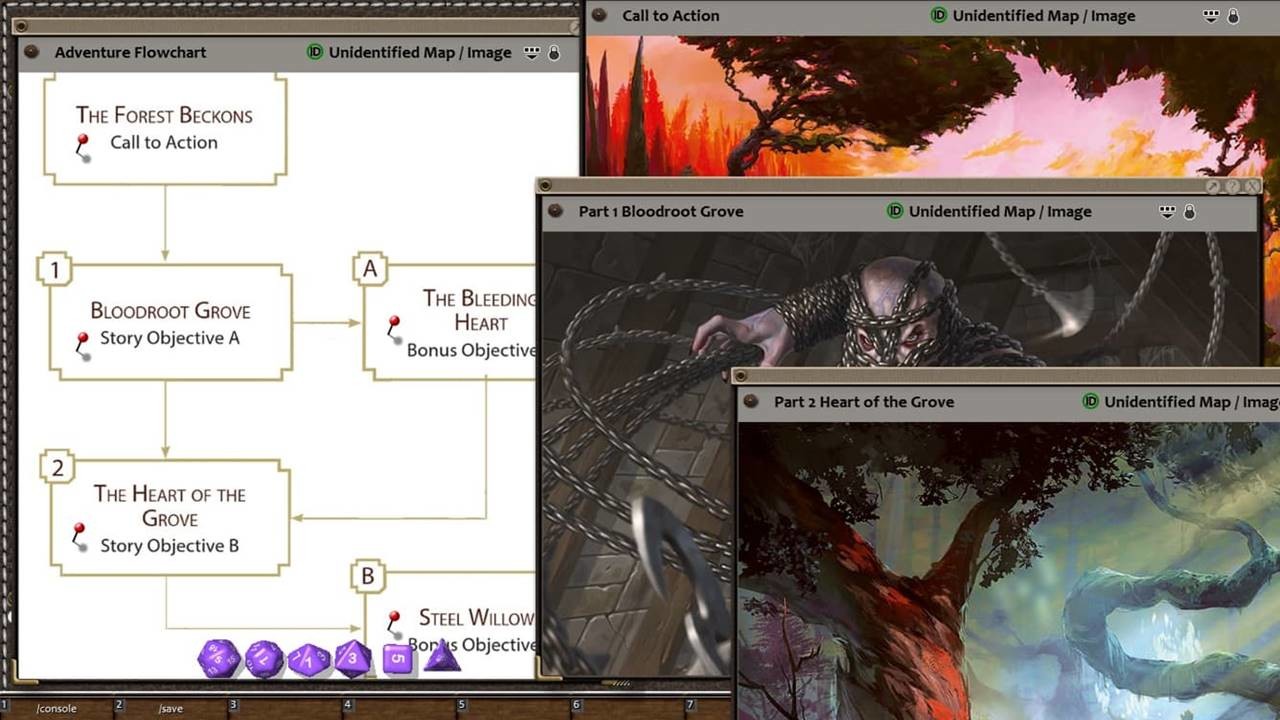This screenshot has width=1280, height=720.
Task: Roll the purple d6 die
Action: [x=398, y=660]
